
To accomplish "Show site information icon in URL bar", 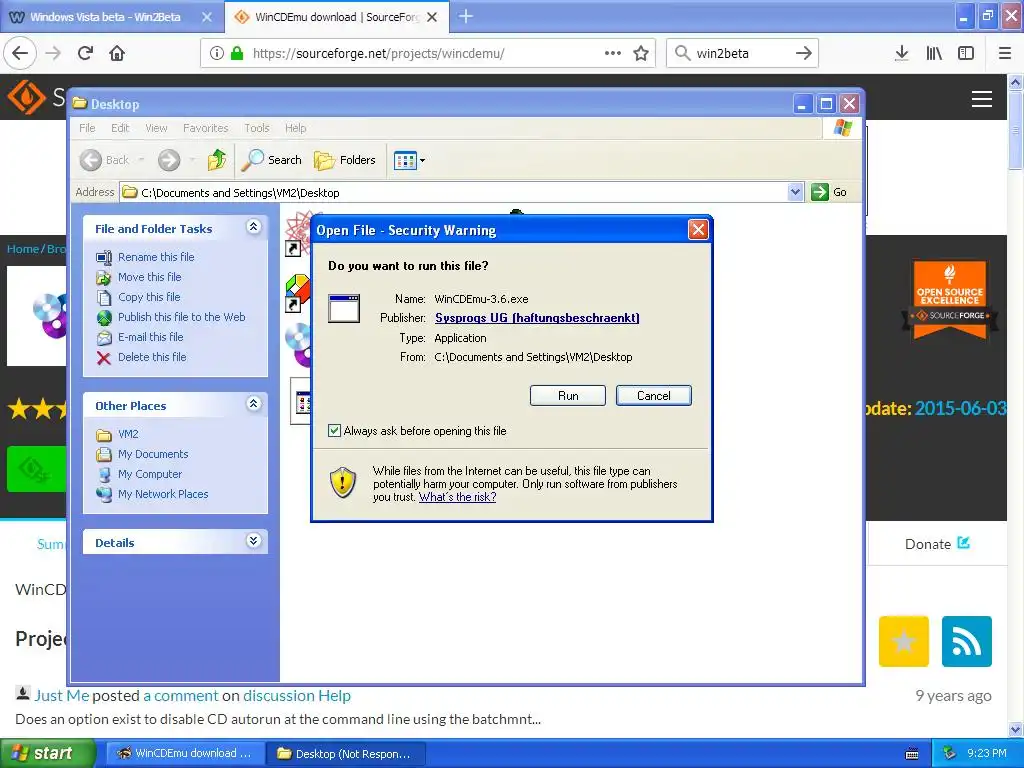I will [x=217, y=53].
